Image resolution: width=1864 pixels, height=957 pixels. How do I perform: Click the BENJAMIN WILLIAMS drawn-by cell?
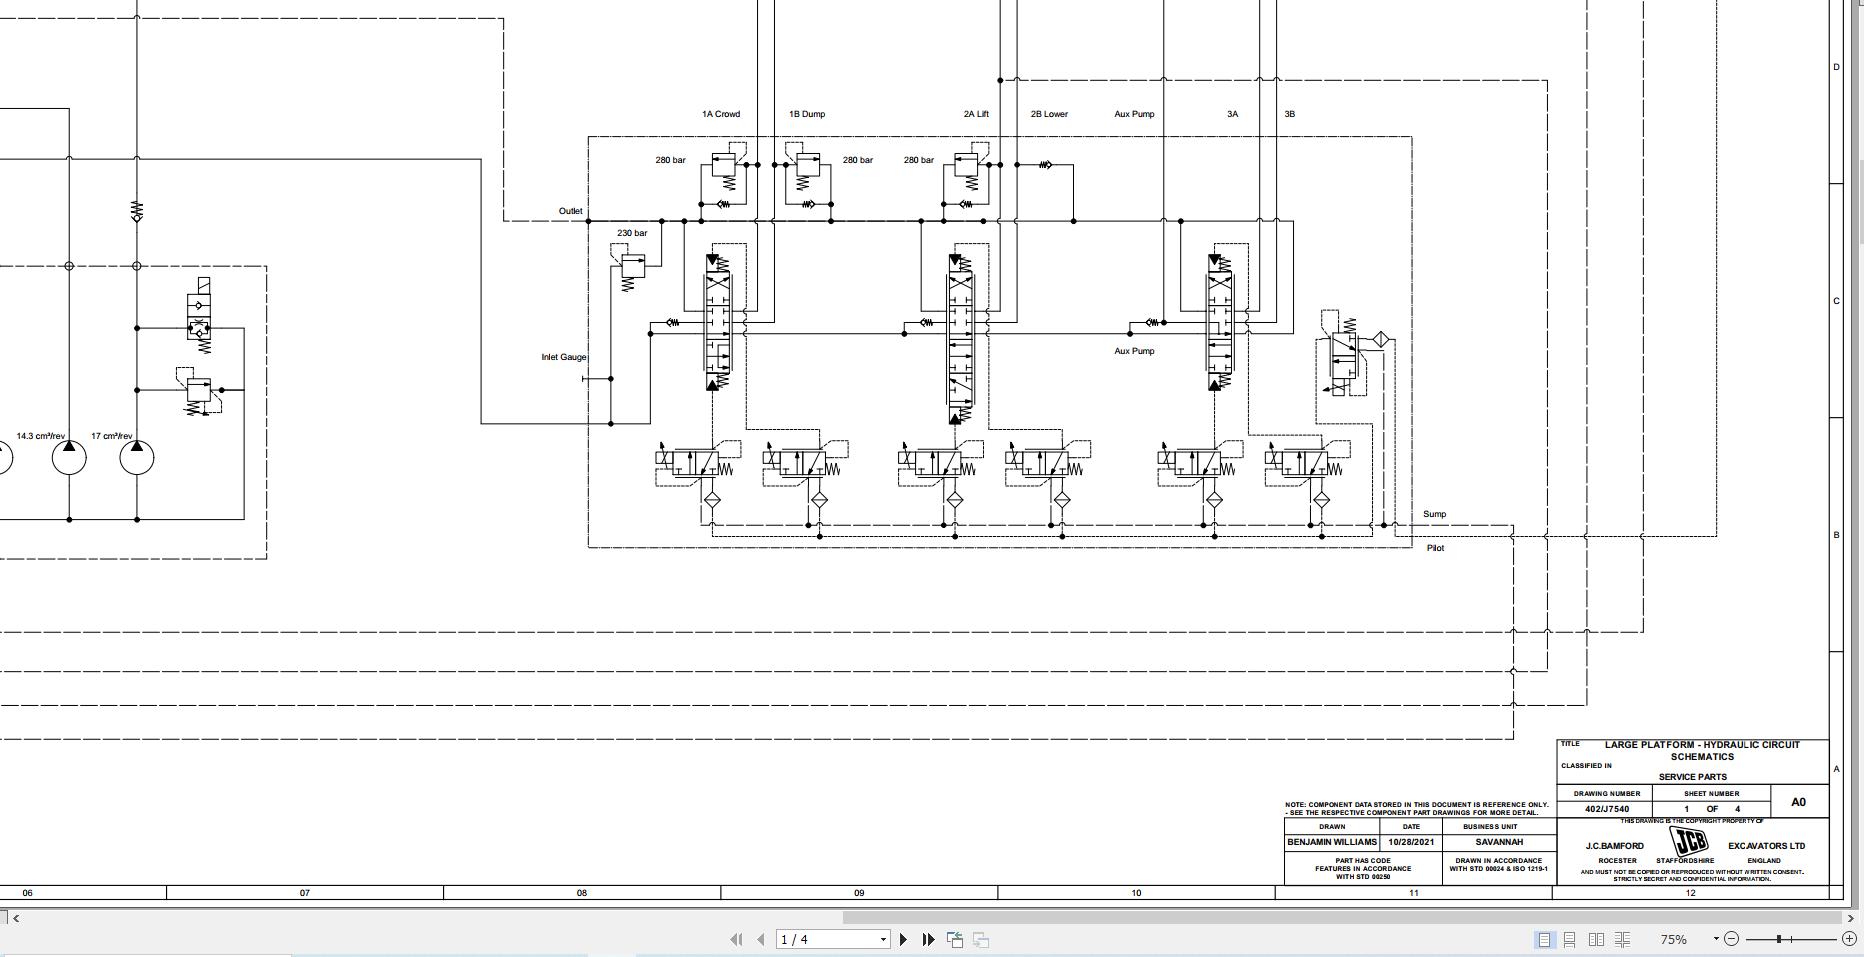pyautogui.click(x=1332, y=842)
